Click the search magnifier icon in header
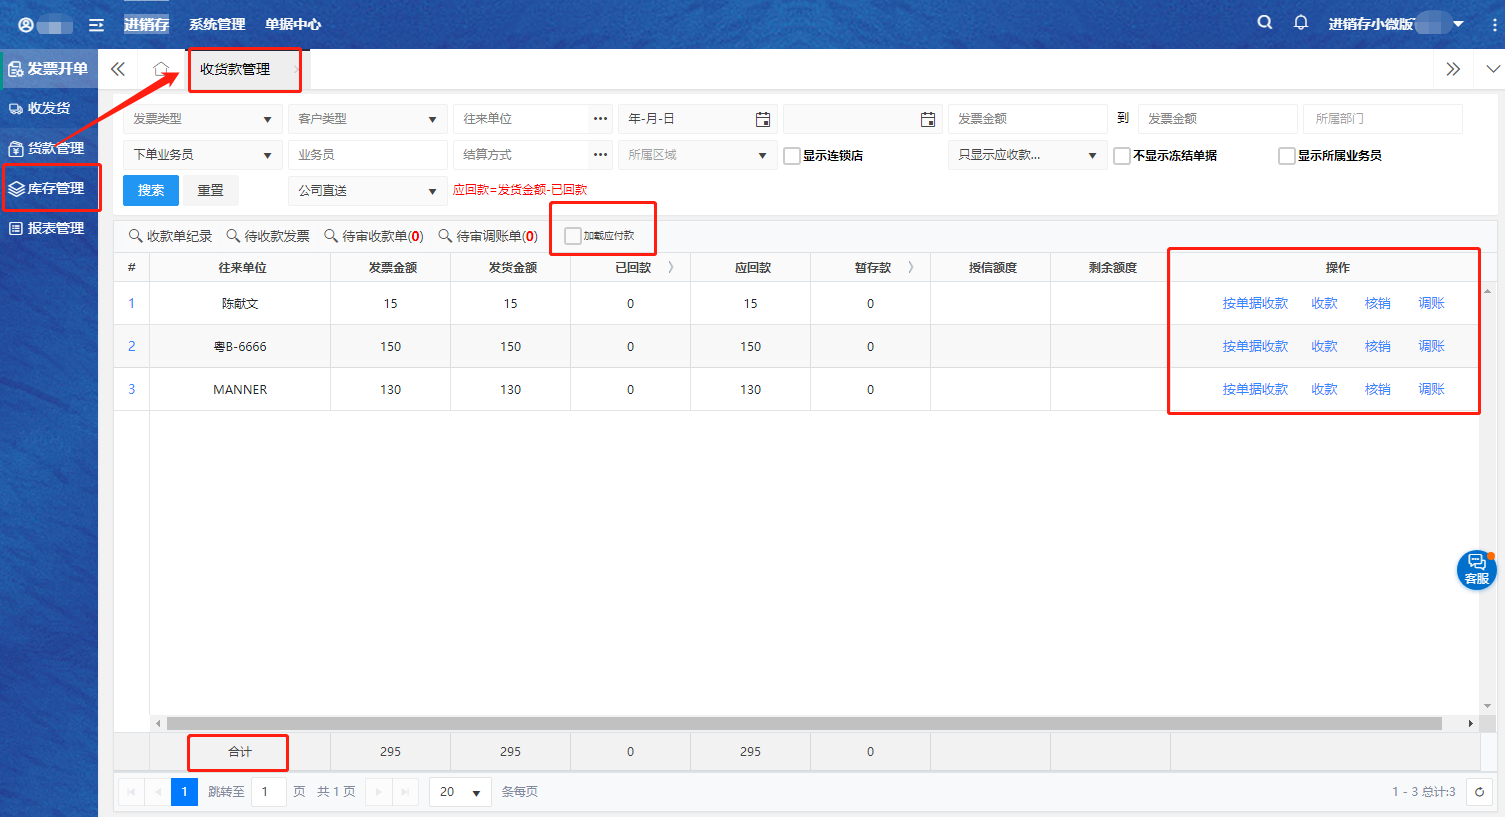Screen dimensions: 1505x817 [x=1265, y=22]
